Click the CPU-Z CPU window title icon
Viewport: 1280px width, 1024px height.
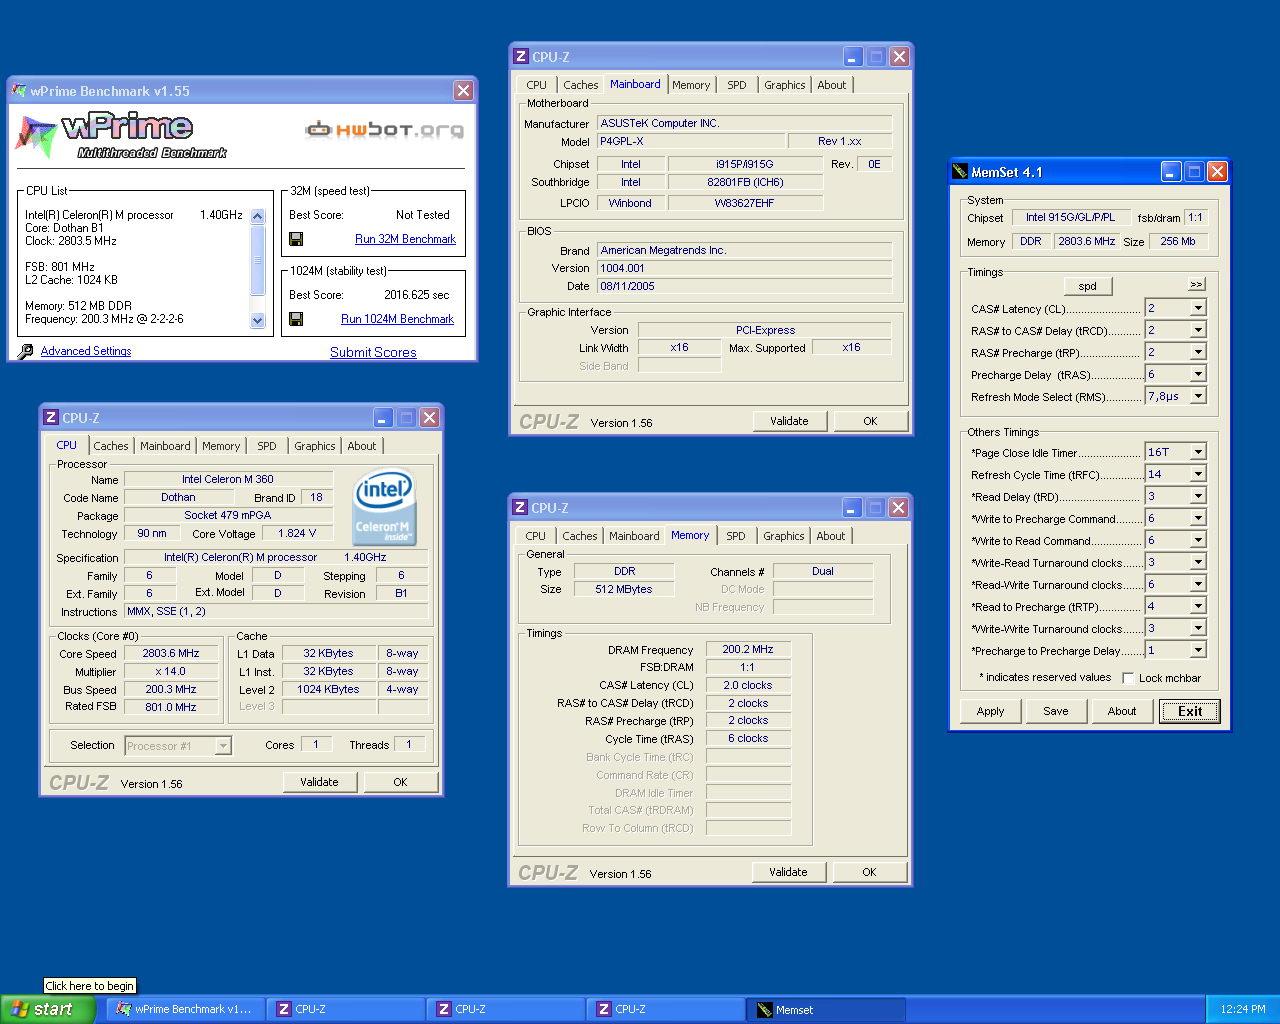tap(50, 418)
